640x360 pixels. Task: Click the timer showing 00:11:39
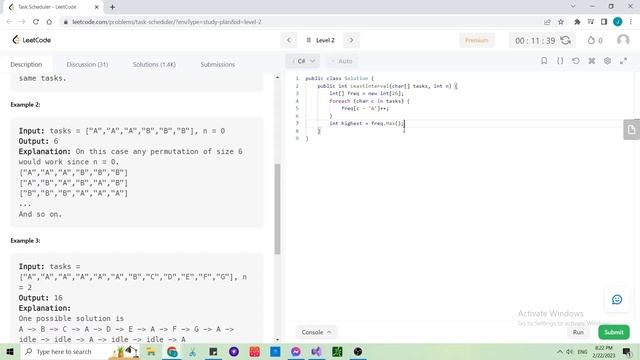pyautogui.click(x=535, y=40)
